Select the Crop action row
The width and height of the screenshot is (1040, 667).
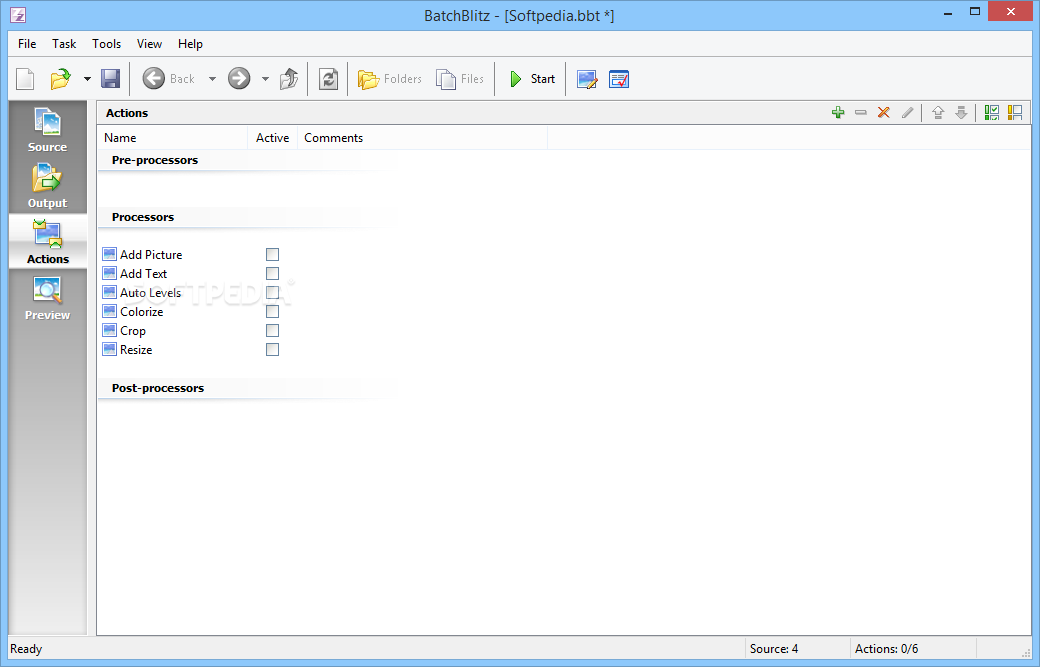pos(133,331)
